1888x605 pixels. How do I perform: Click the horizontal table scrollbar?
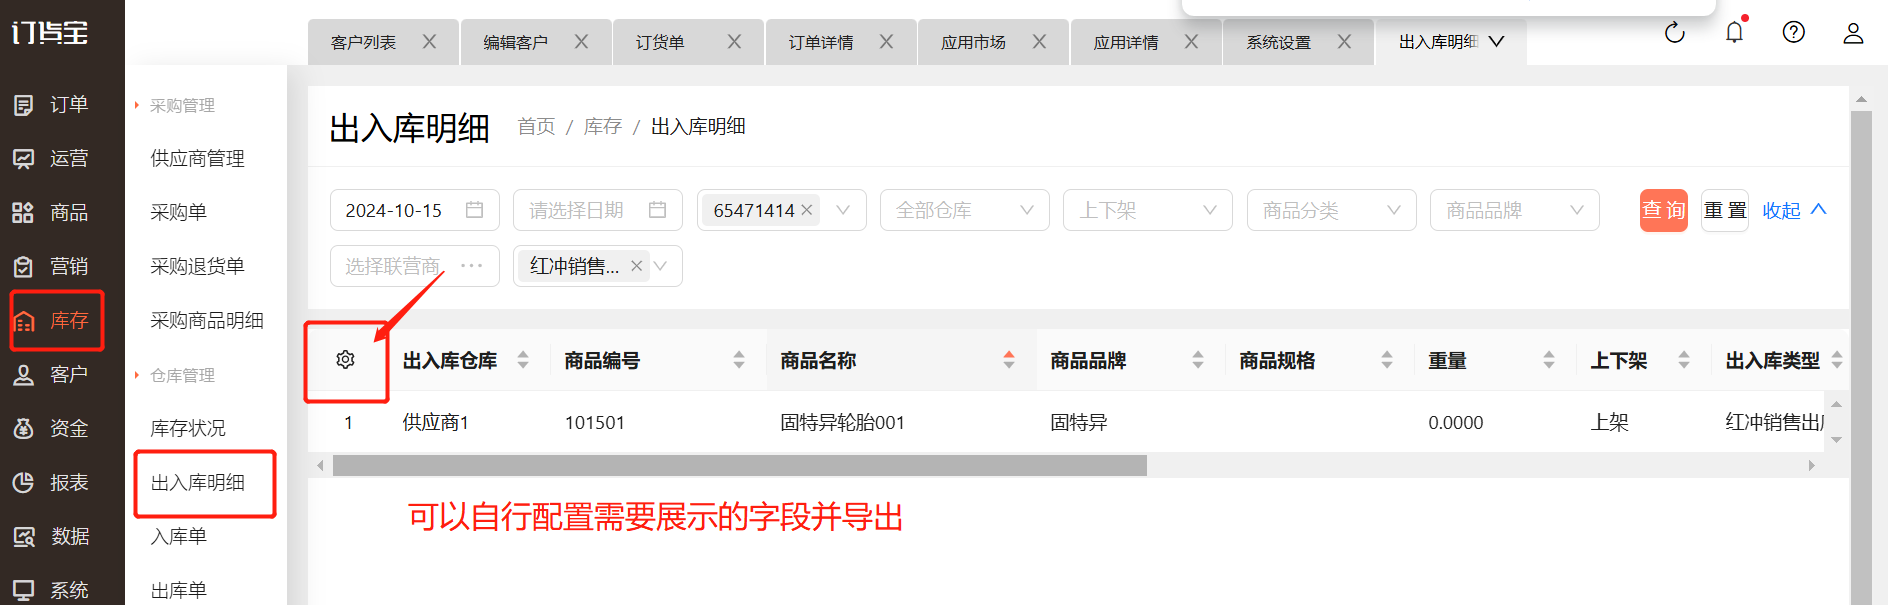(739, 466)
